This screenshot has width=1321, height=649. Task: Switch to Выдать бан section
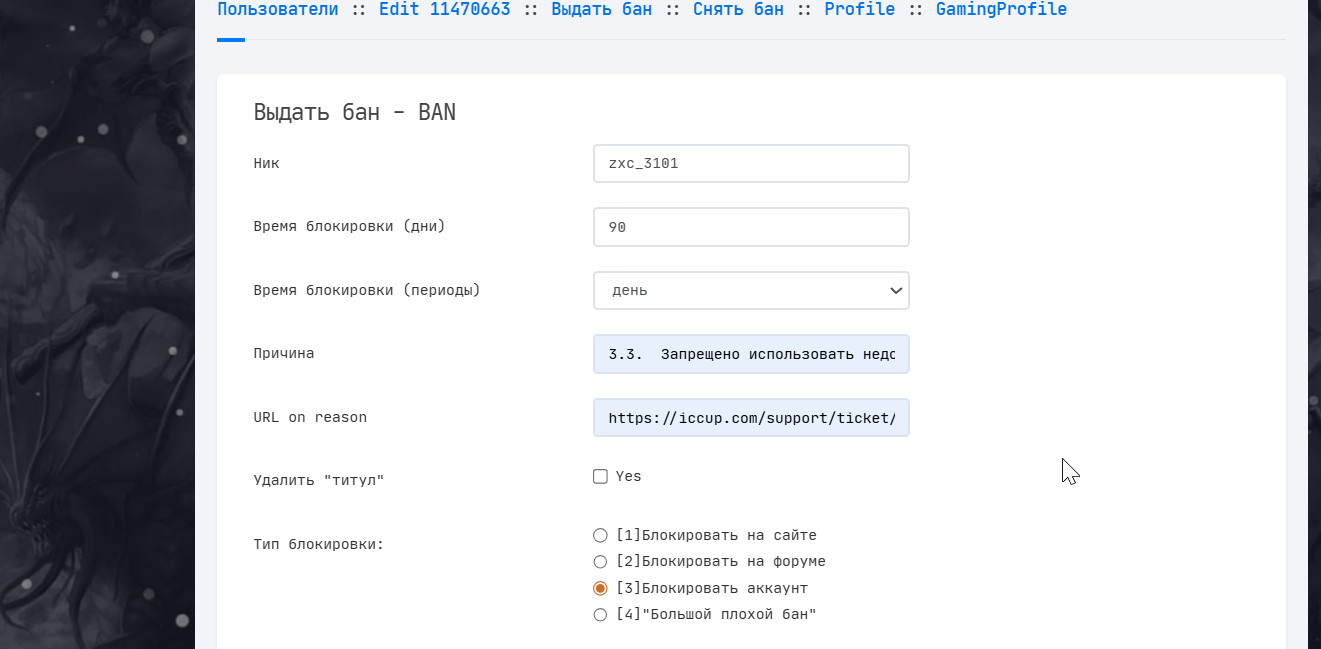pyautogui.click(x=601, y=10)
